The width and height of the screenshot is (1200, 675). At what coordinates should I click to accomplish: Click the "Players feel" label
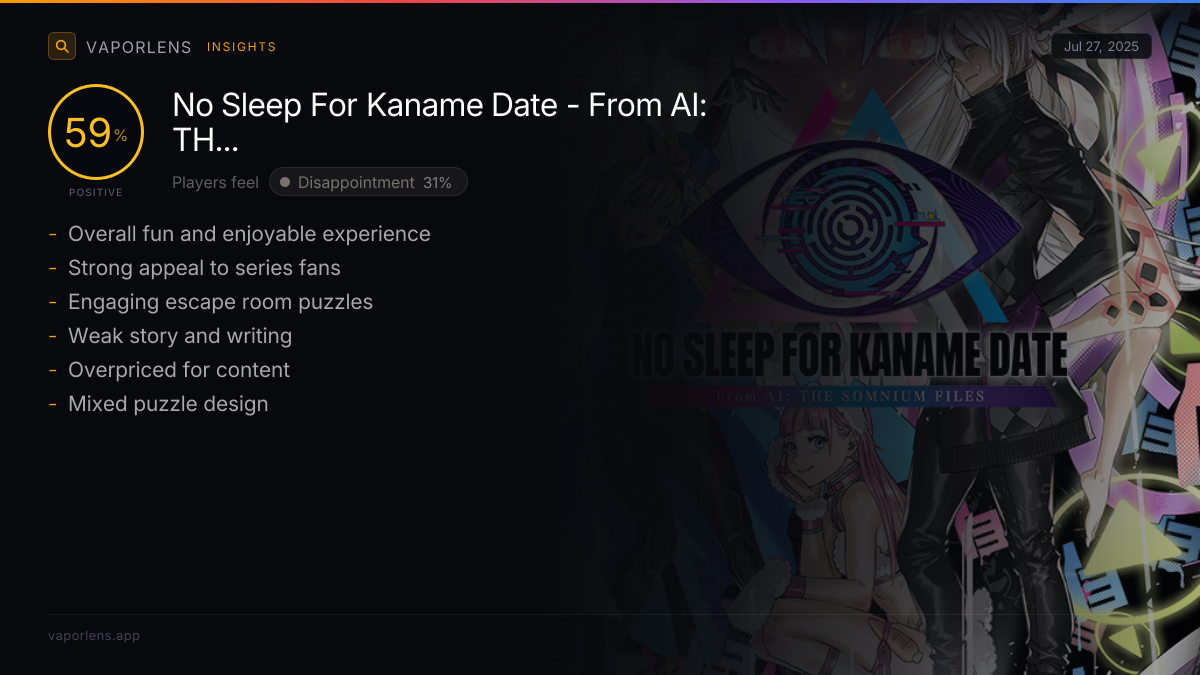click(215, 182)
